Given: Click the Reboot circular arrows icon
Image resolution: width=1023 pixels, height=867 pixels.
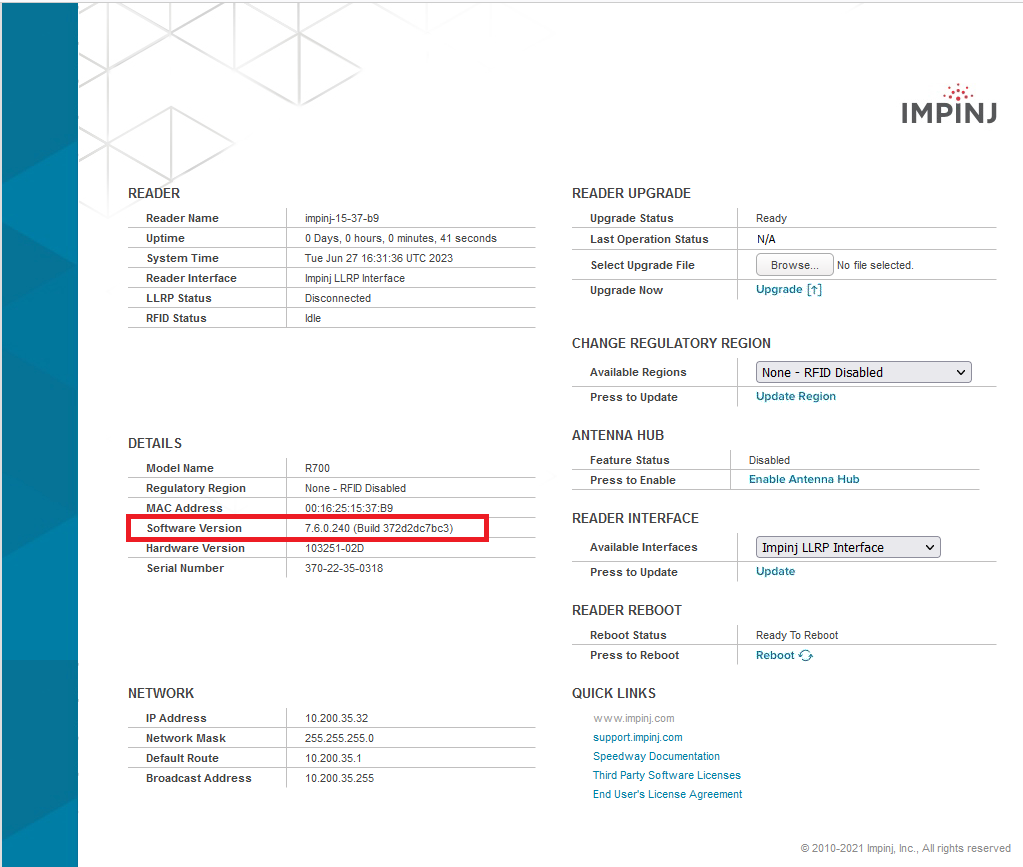Looking at the screenshot, I should pyautogui.click(x=806, y=656).
